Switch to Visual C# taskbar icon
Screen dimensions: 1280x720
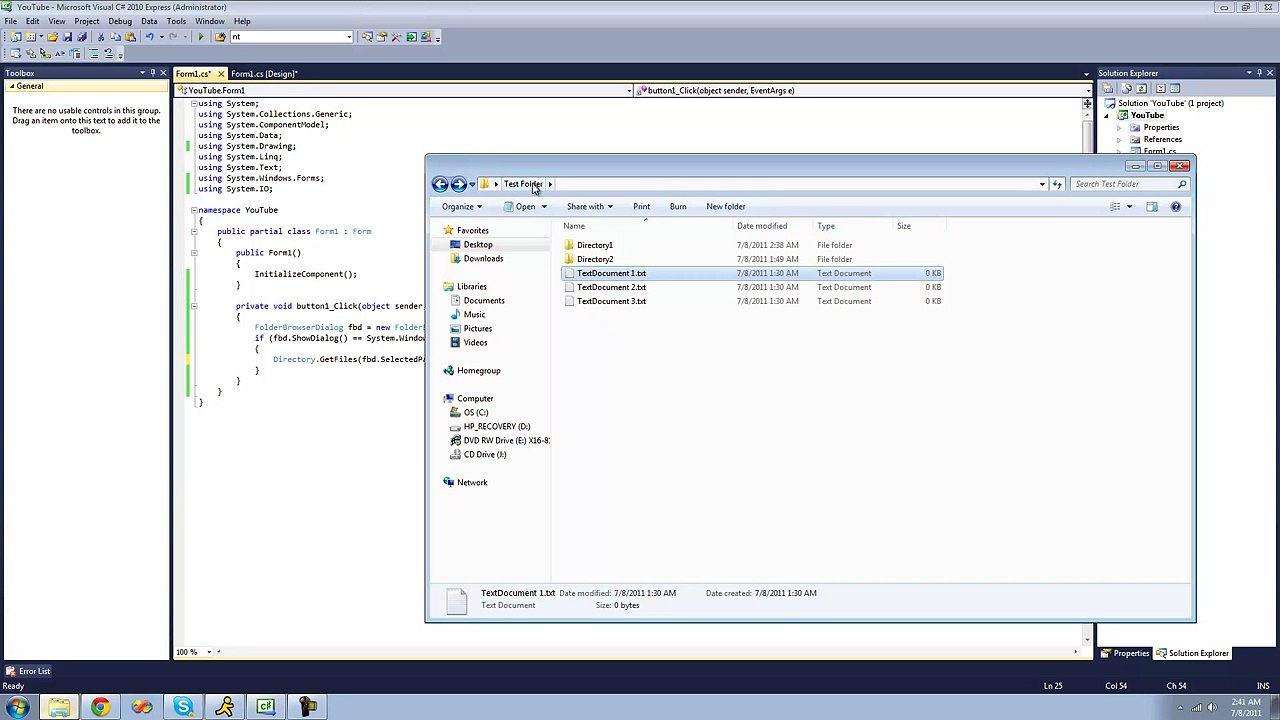266,707
